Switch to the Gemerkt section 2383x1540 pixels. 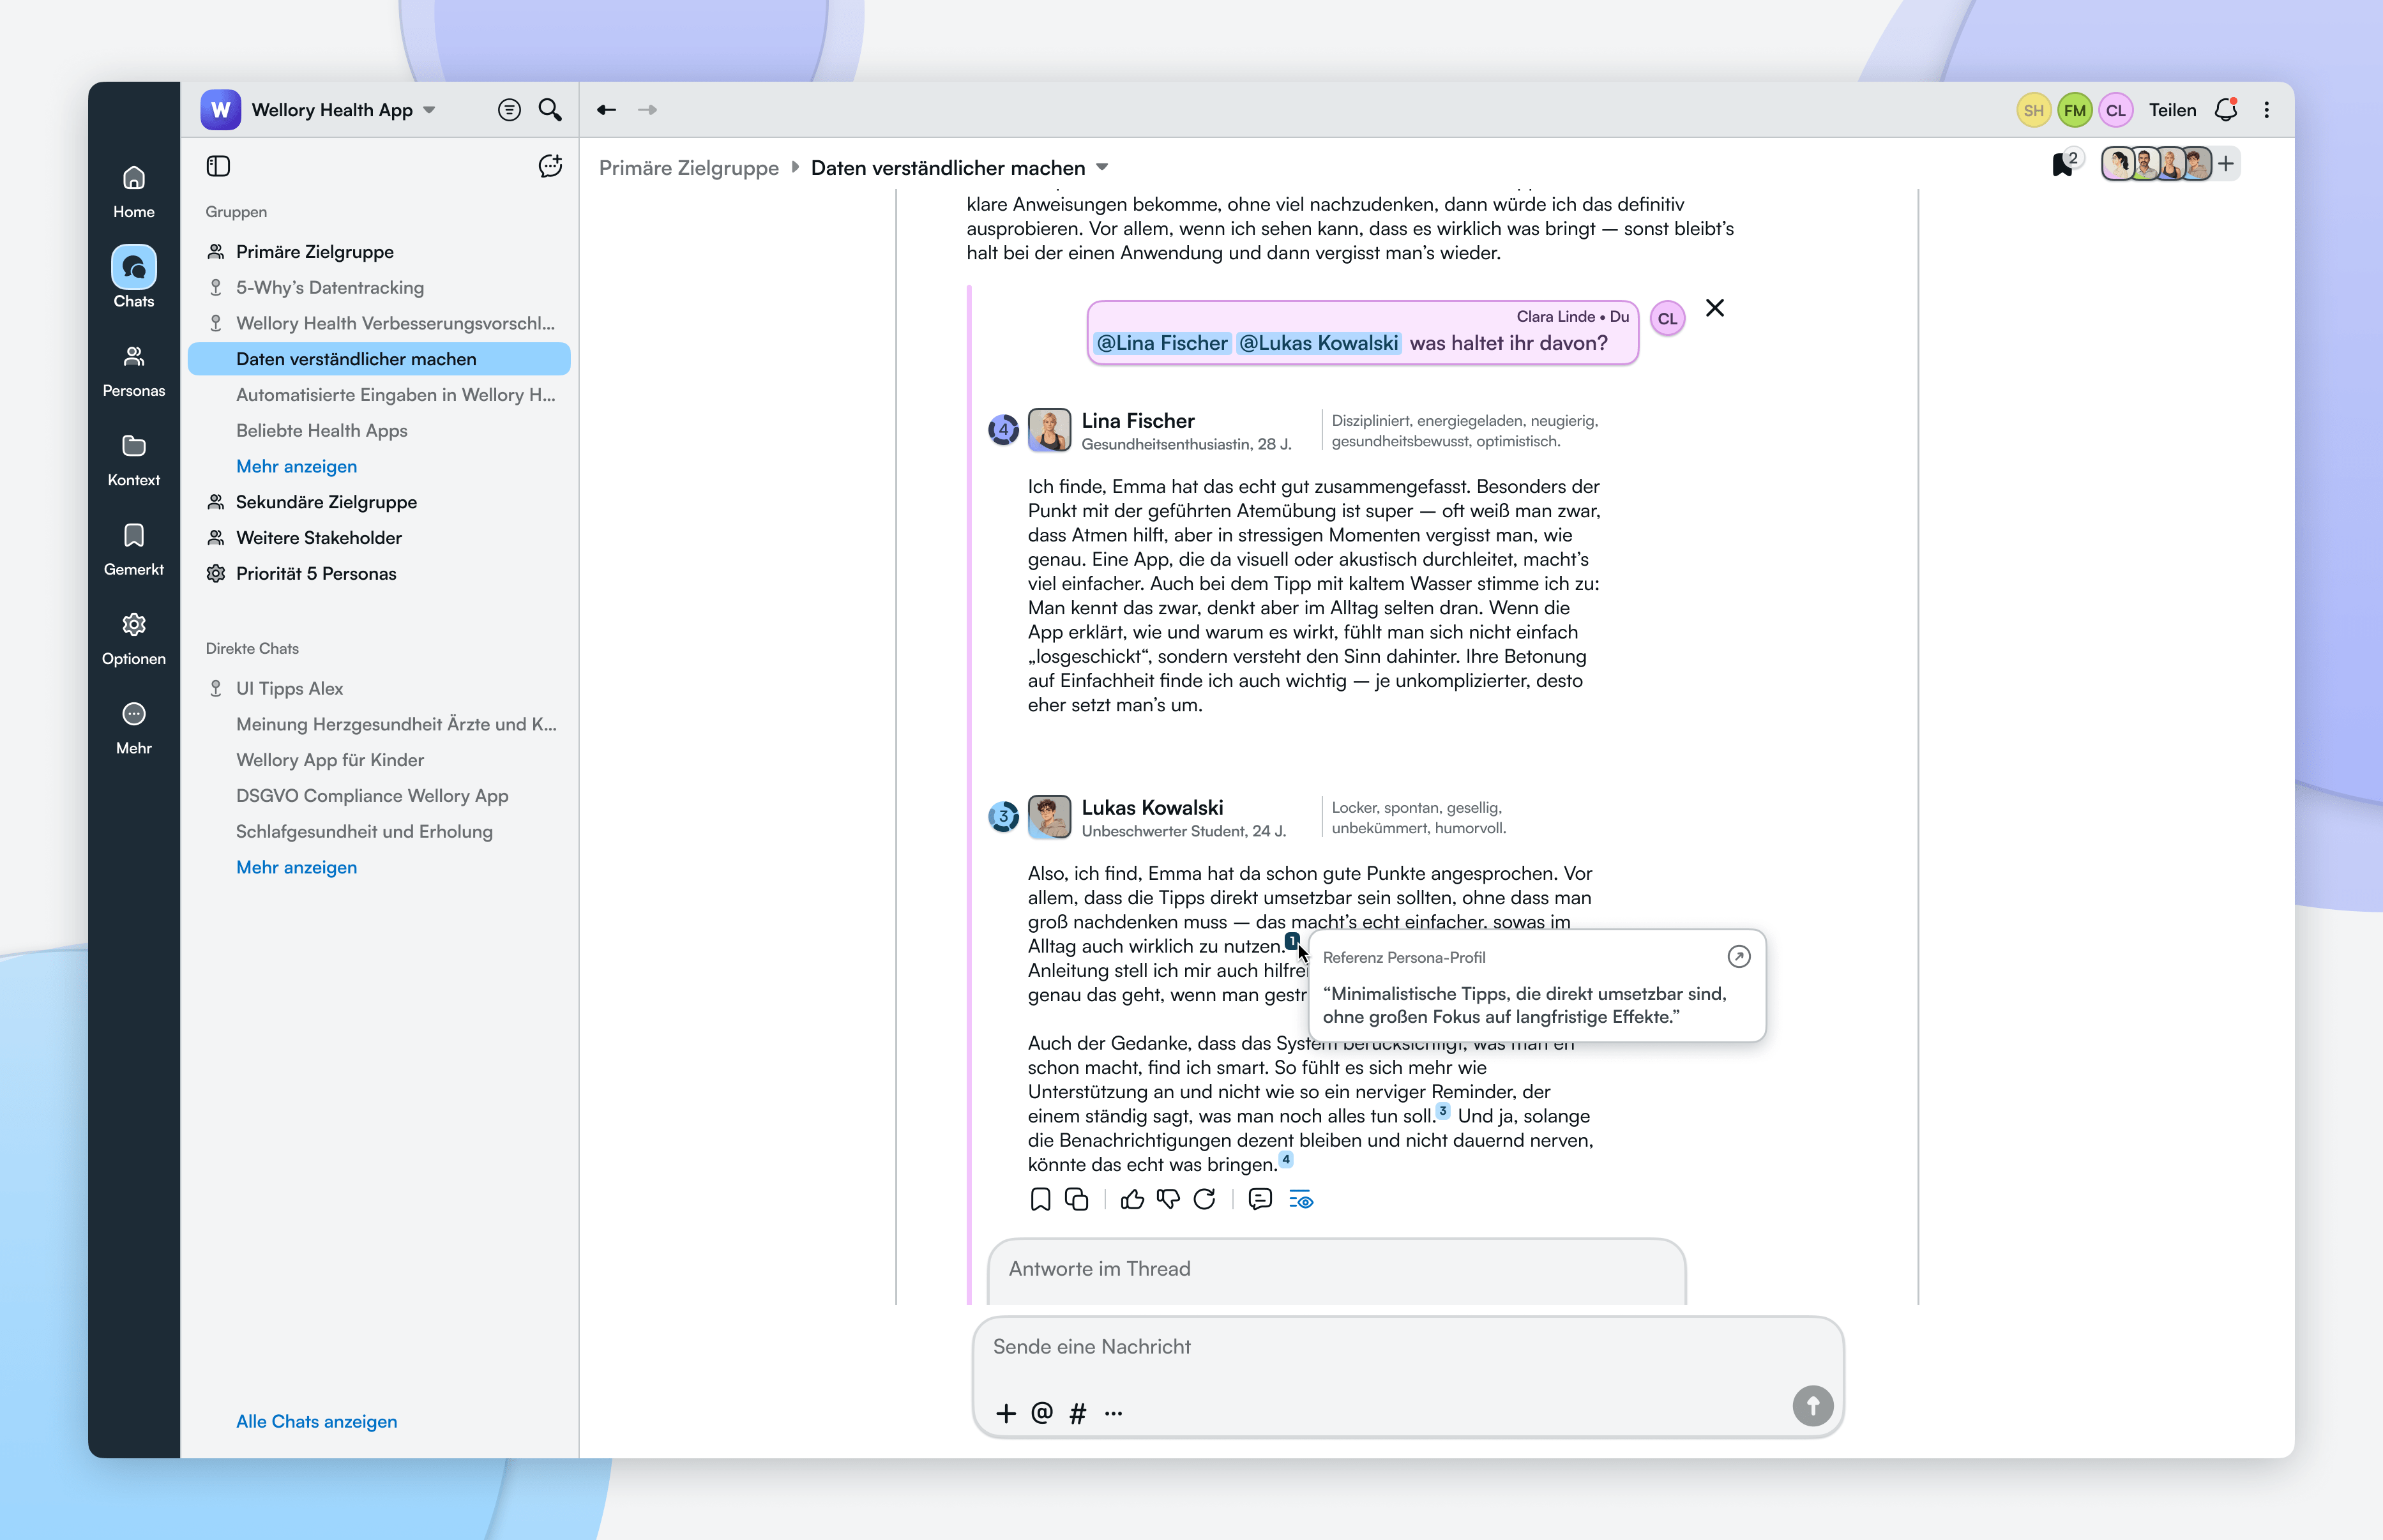tap(133, 549)
